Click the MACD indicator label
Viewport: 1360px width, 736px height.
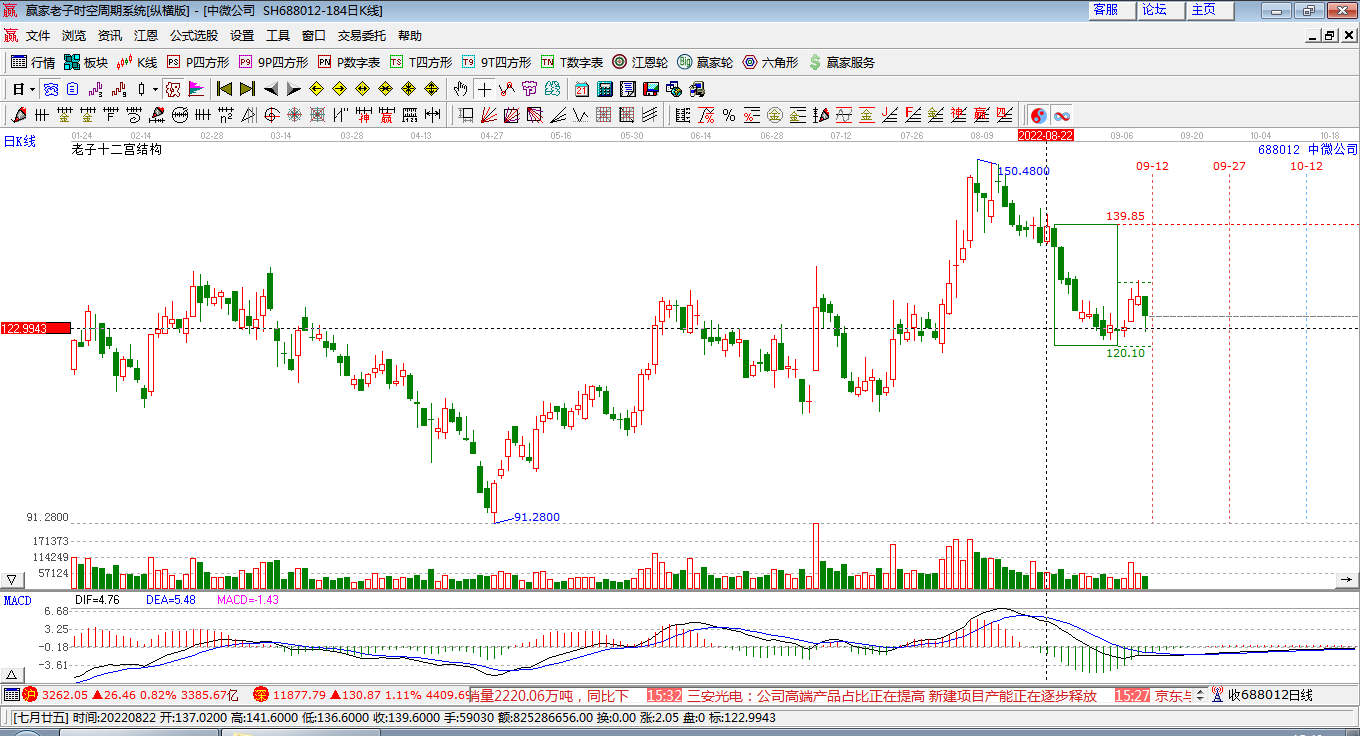click(x=17, y=600)
